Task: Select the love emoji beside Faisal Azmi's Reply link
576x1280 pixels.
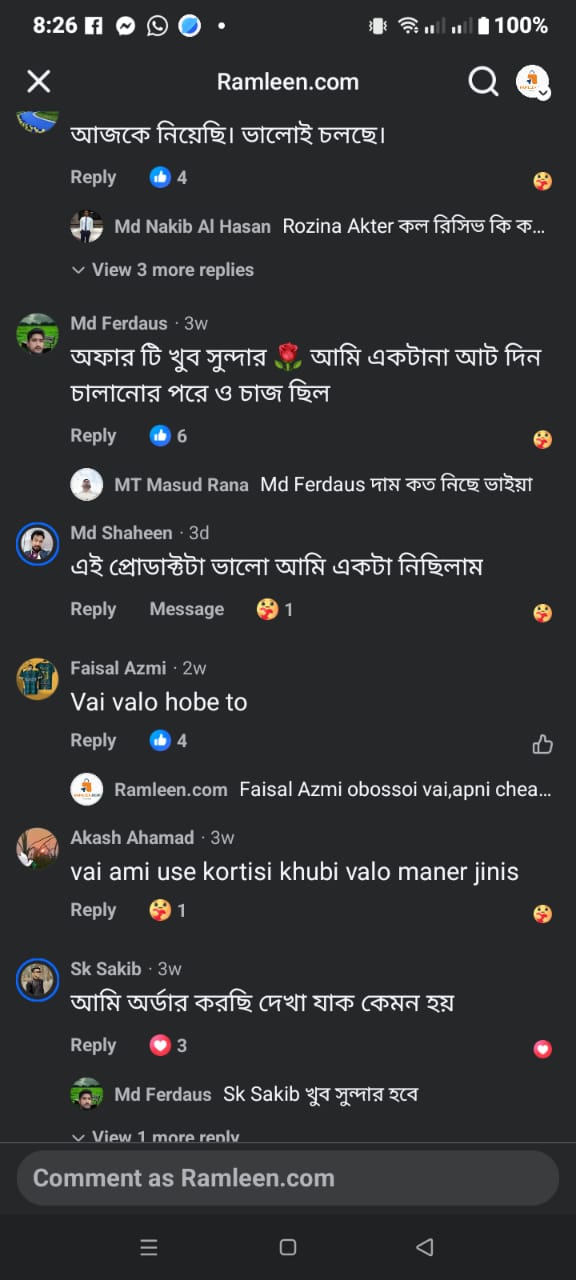Action: (x=542, y=744)
